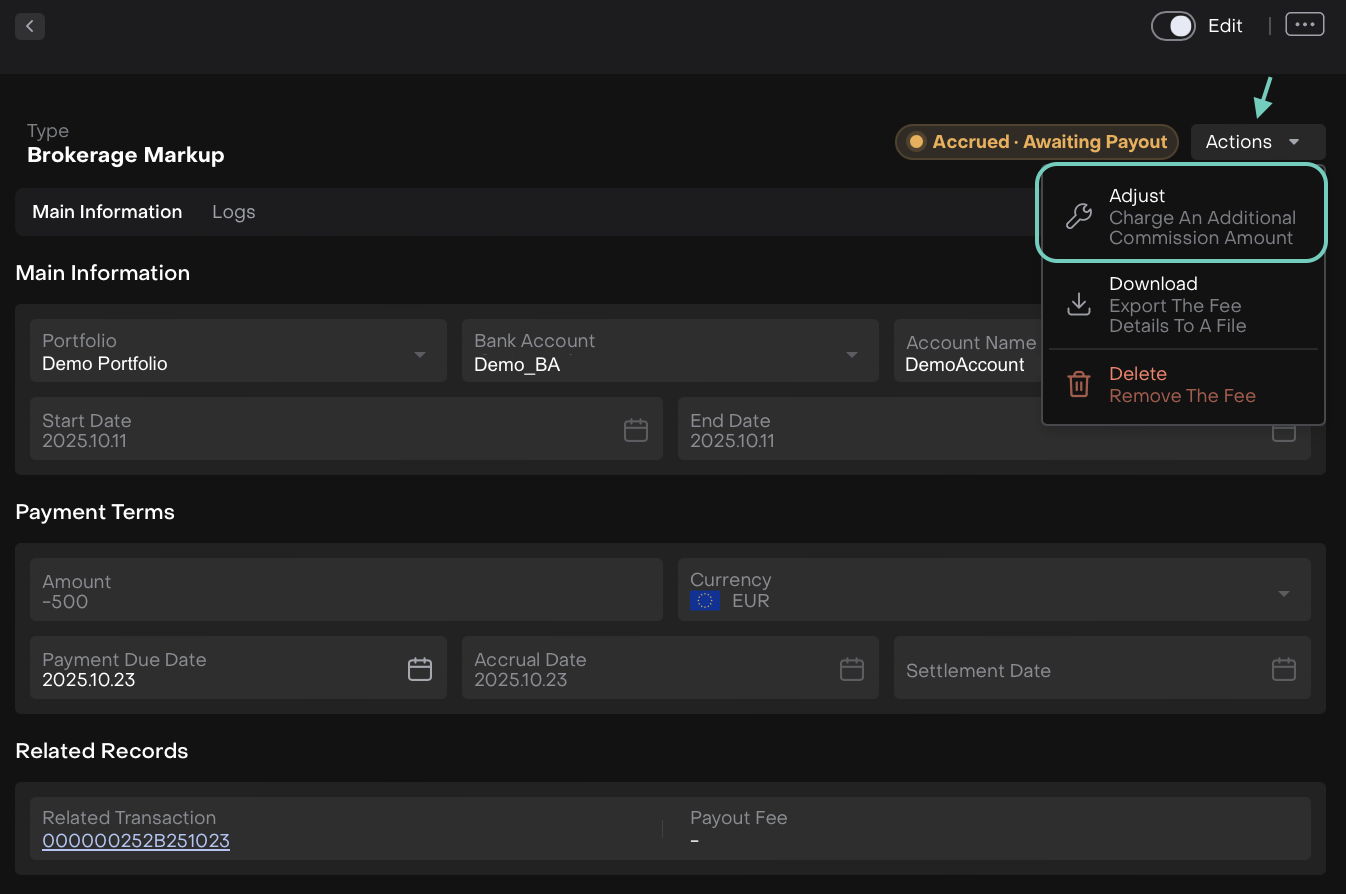1346x894 pixels.
Task: Click the download arrow icon
Action: pos(1078,304)
